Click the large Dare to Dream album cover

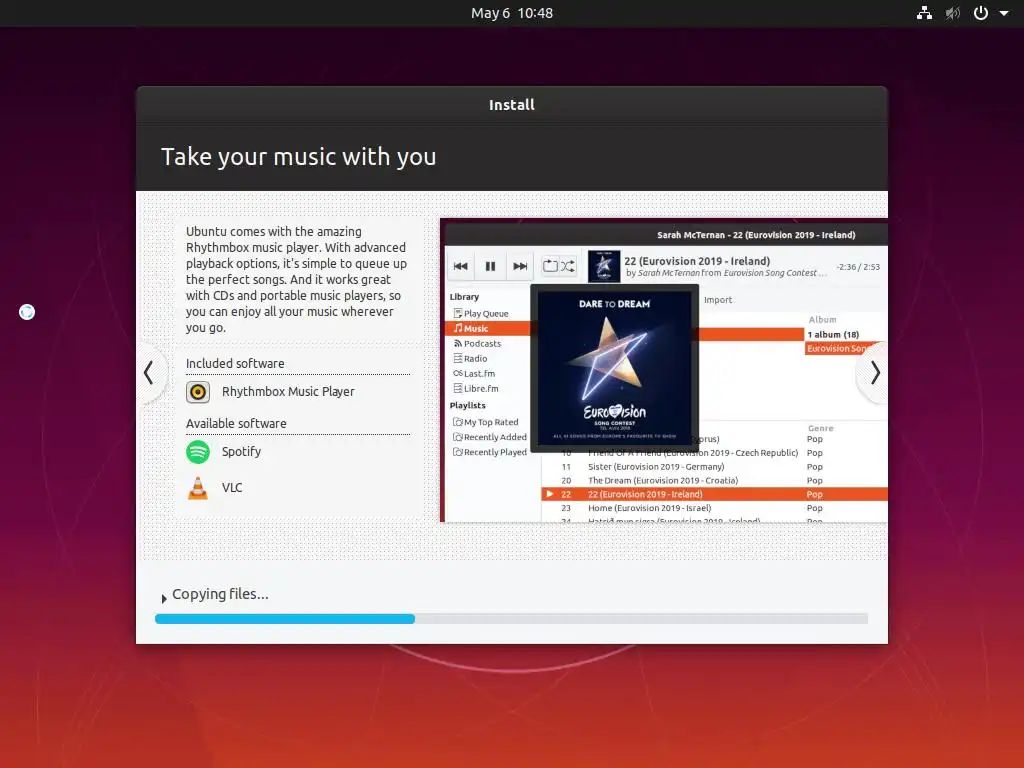click(615, 368)
